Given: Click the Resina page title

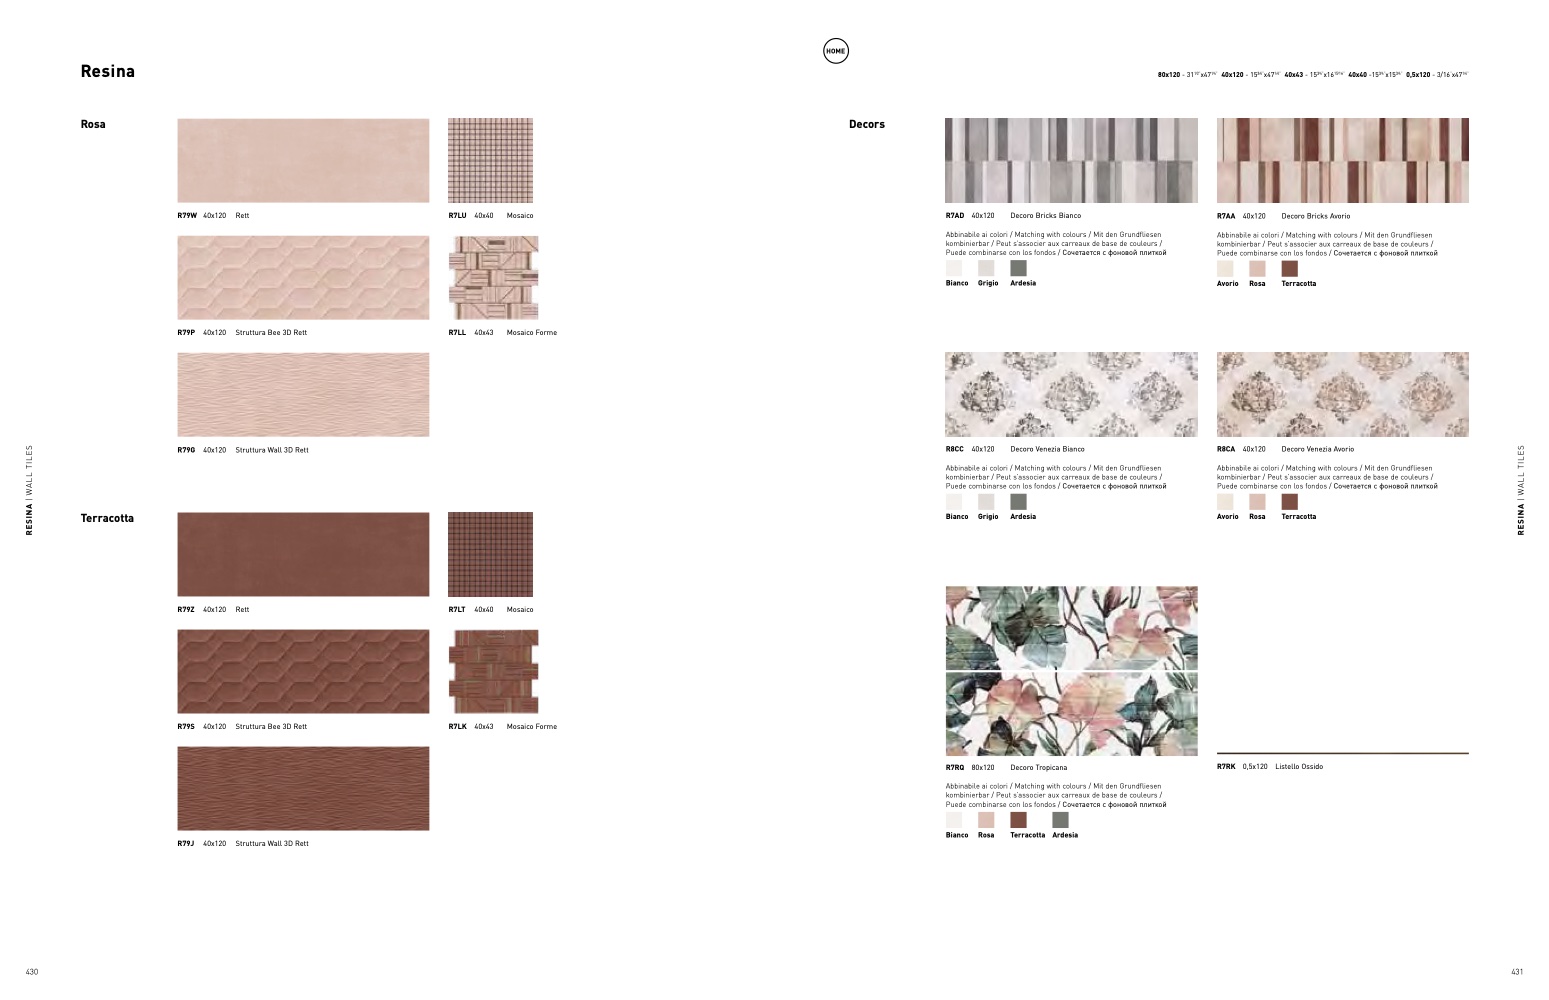Looking at the screenshot, I should click(x=107, y=72).
